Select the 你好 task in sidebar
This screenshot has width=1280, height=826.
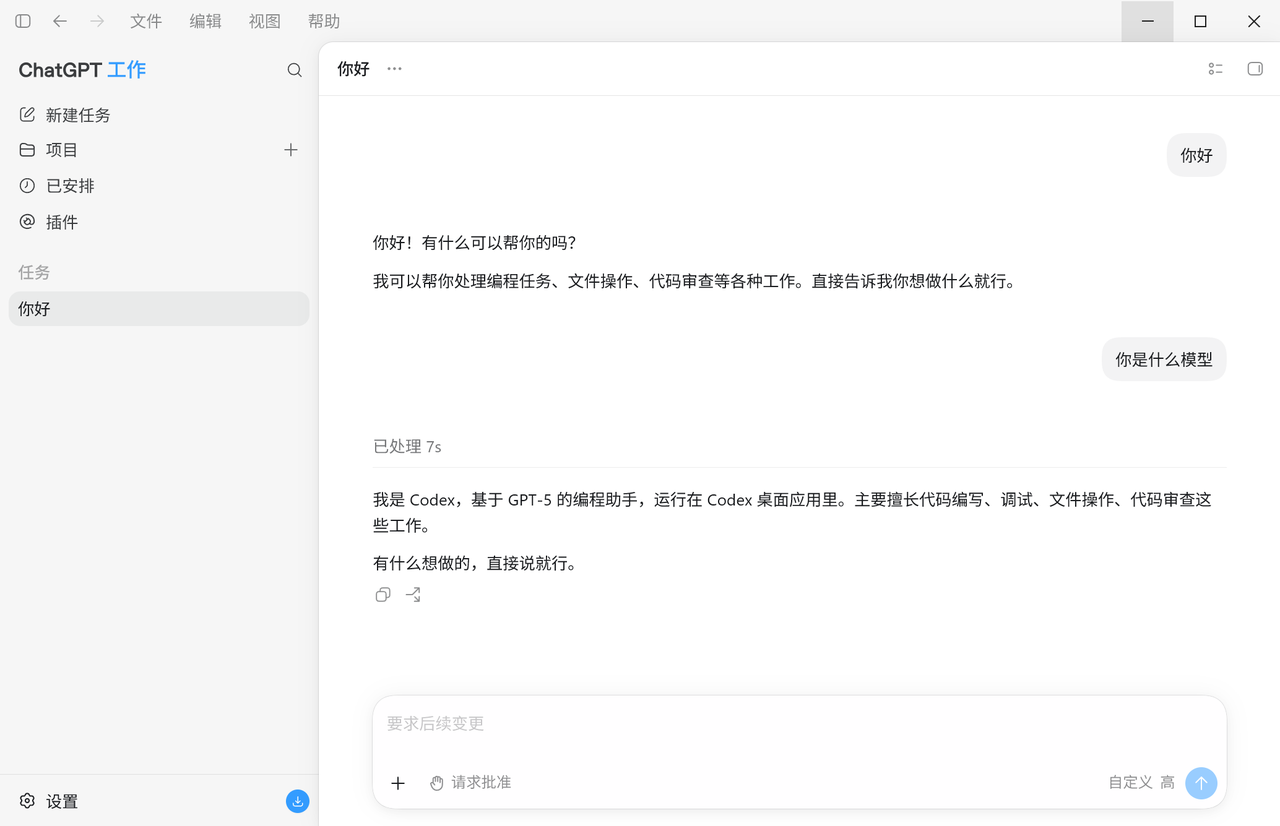159,309
